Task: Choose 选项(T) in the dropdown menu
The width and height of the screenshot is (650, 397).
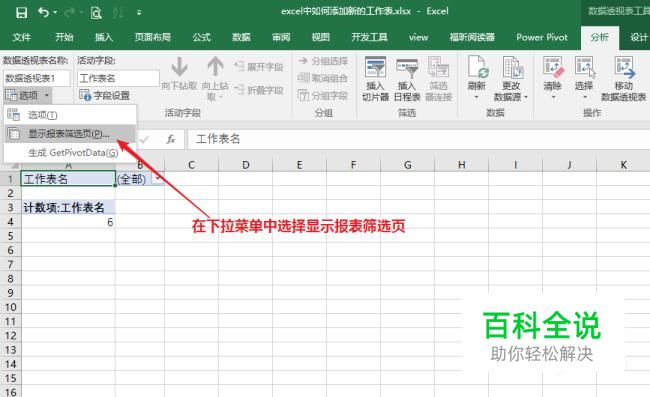Action: [x=70, y=115]
